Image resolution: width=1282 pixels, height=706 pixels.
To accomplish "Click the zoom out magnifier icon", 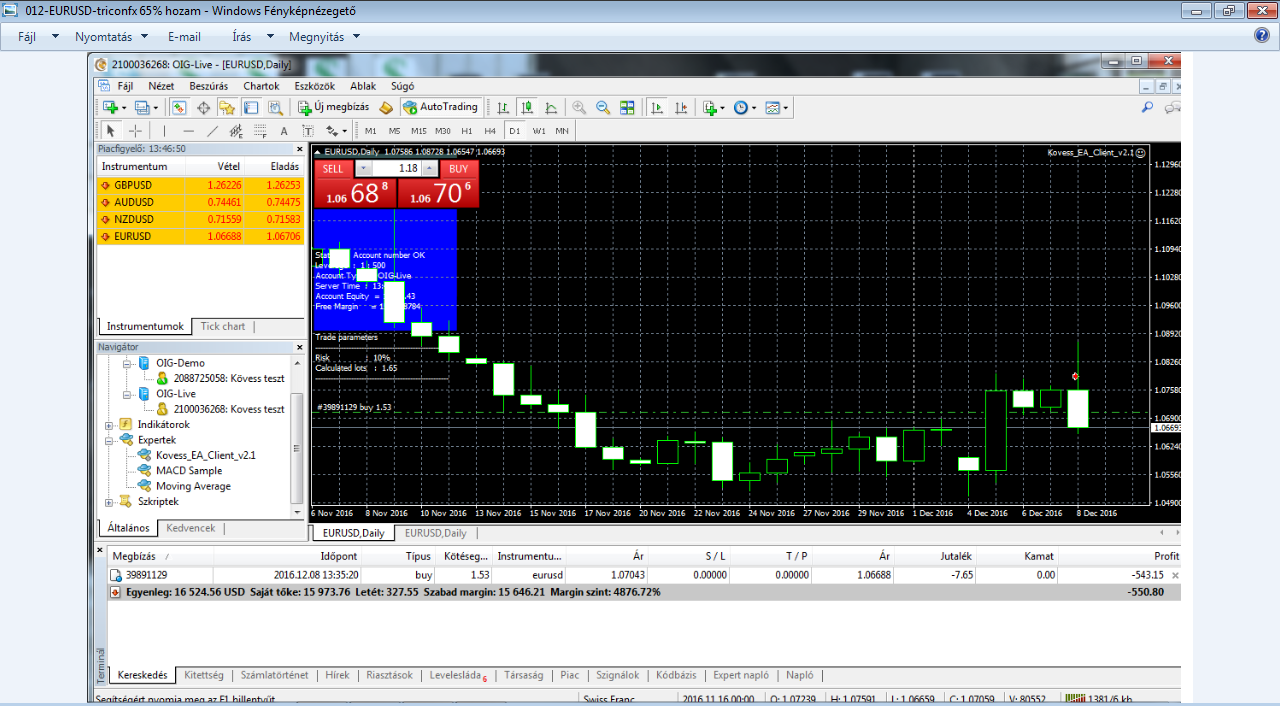I will tap(603, 108).
